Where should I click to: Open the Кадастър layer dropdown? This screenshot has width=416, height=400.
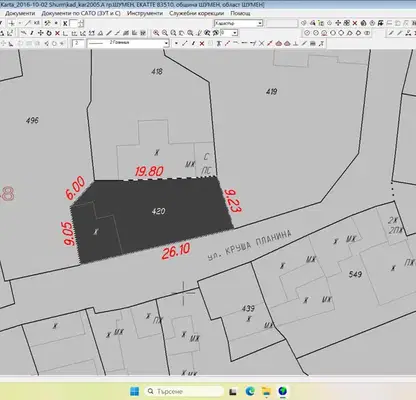(238, 23)
